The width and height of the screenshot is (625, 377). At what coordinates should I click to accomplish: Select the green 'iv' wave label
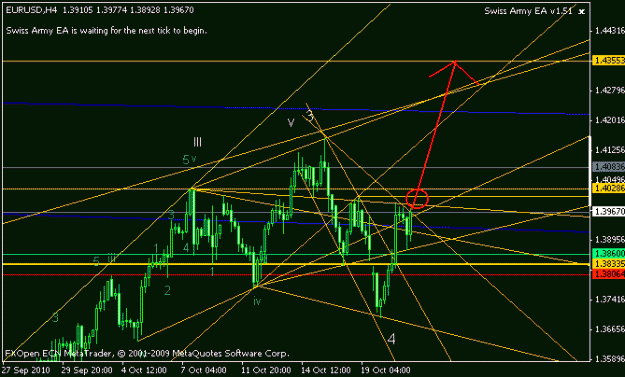(x=257, y=301)
